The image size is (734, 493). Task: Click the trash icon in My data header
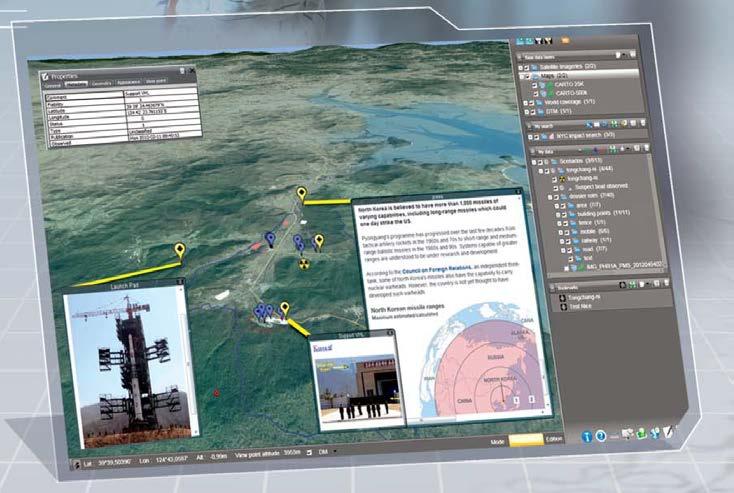pos(646,148)
